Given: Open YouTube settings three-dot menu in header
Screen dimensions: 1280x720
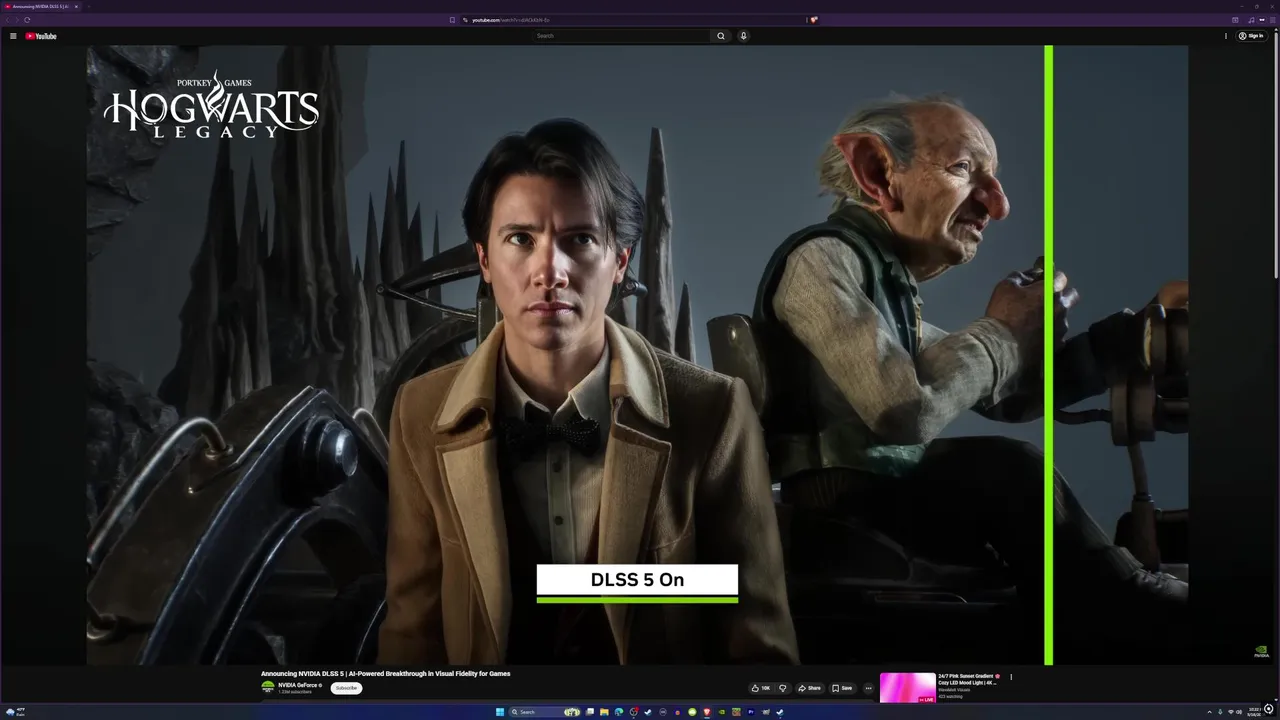Looking at the screenshot, I should point(1226,36).
